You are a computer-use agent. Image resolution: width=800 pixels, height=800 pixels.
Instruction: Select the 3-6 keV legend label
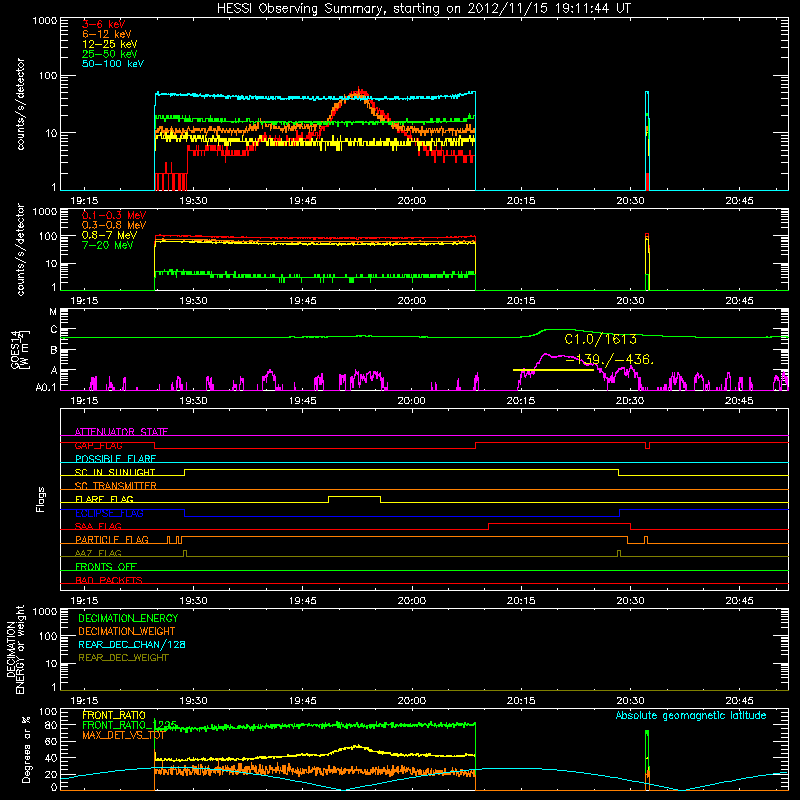(104, 24)
